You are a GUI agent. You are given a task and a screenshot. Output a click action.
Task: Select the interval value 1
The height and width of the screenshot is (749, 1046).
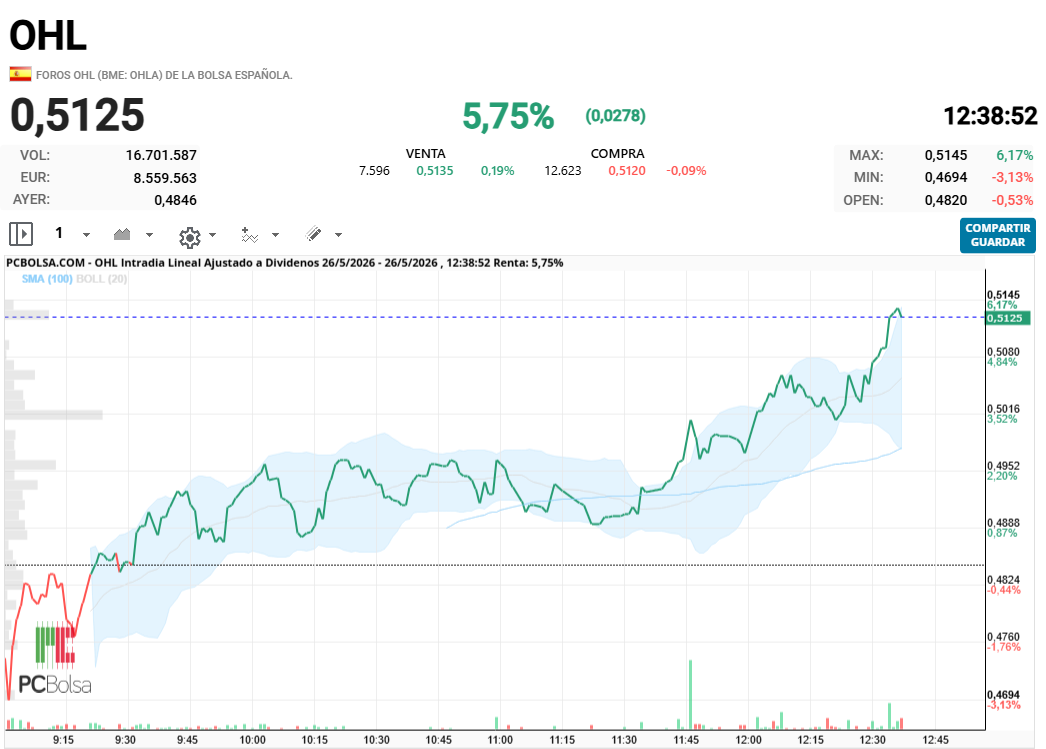(59, 233)
